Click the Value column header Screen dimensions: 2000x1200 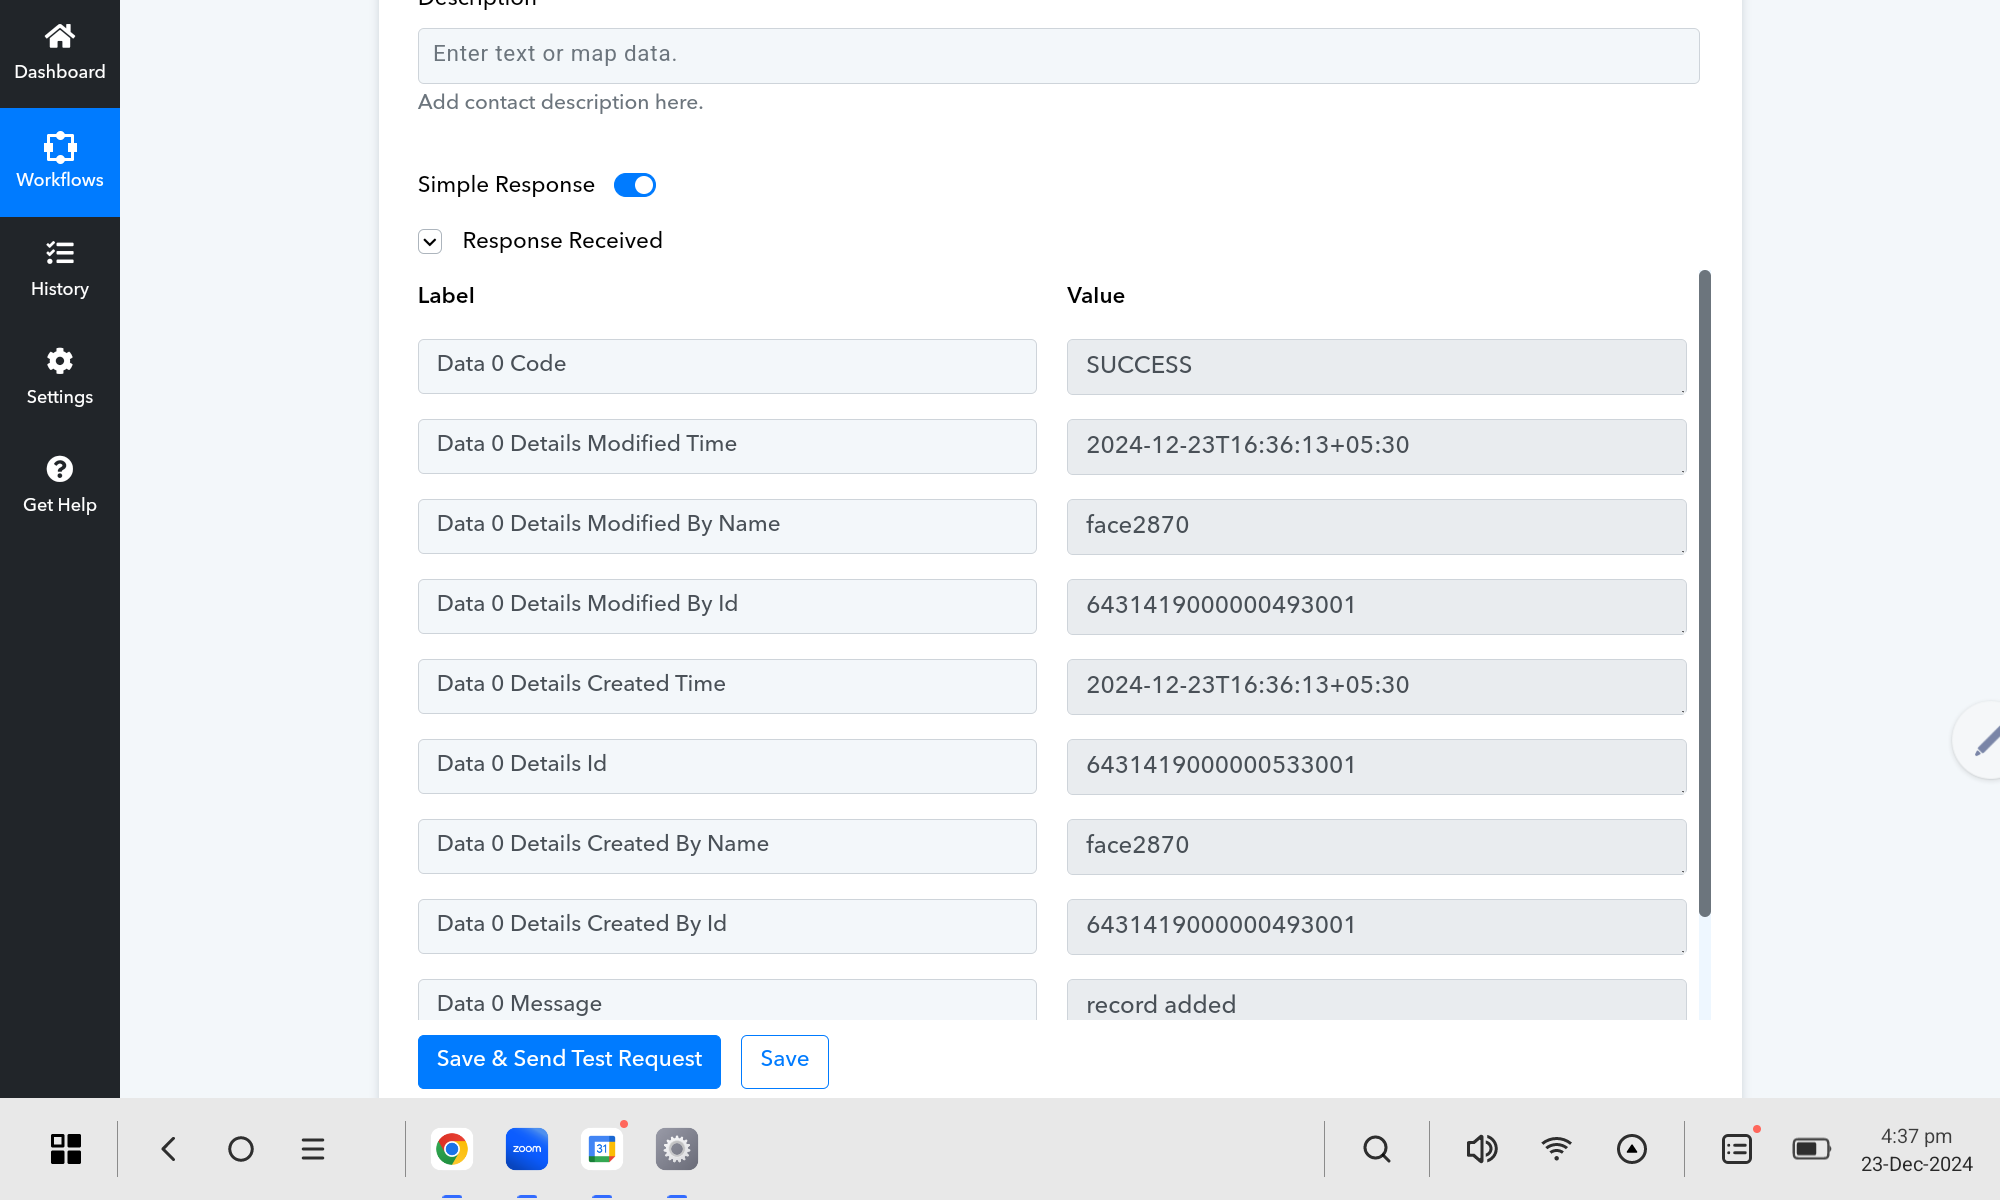tap(1096, 296)
